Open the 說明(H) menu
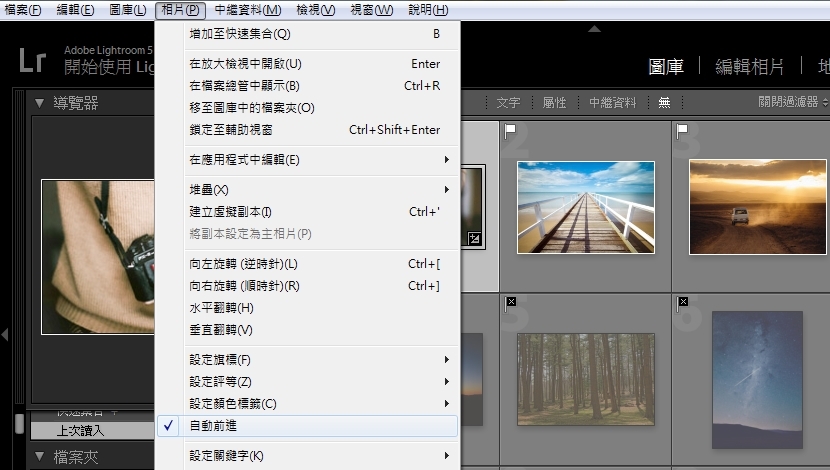This screenshot has height=470, width=830. pyautogui.click(x=428, y=10)
